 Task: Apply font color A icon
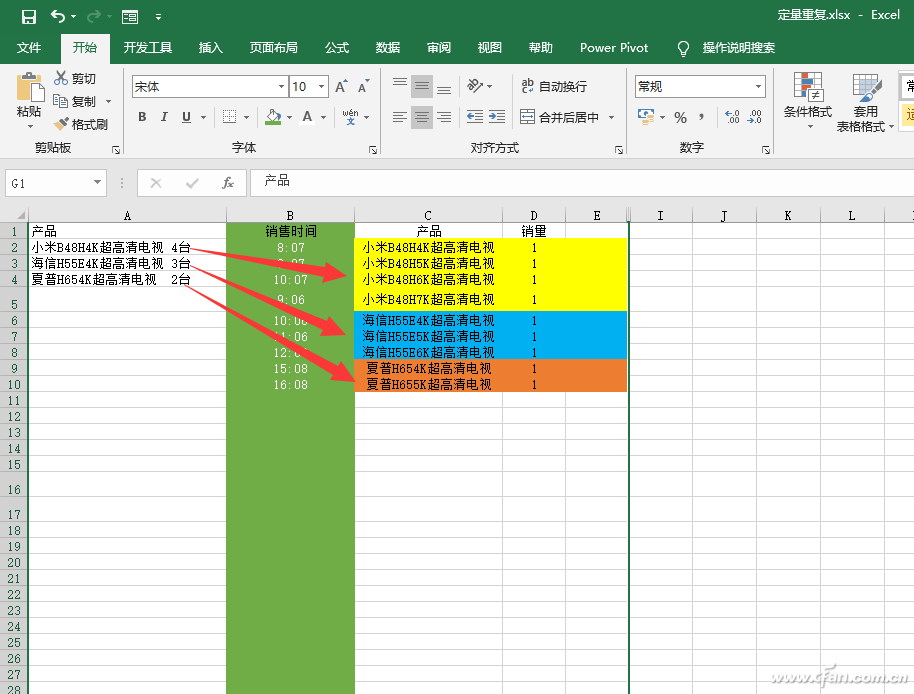pos(307,117)
